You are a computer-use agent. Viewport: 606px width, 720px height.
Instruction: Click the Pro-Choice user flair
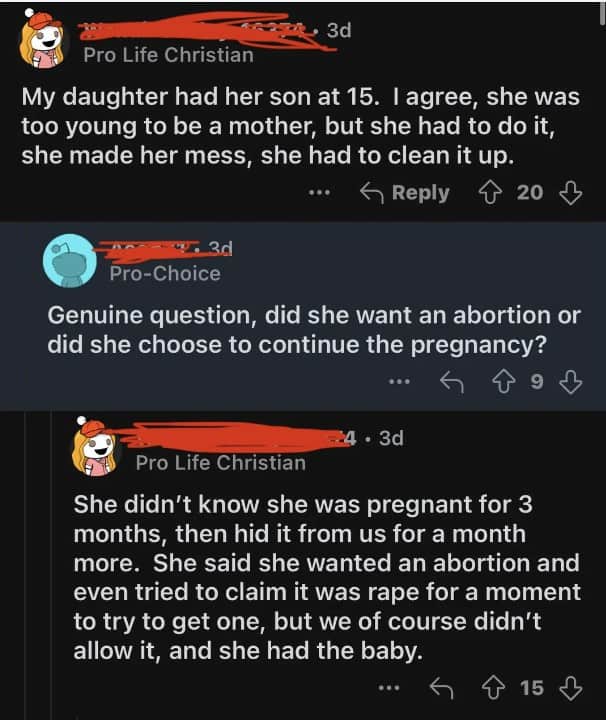click(x=164, y=272)
